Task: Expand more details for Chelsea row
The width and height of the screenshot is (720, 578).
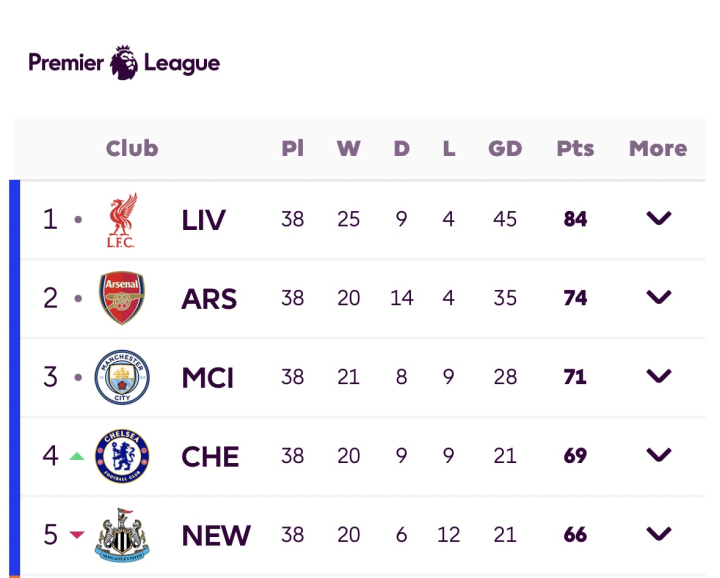Action: (x=659, y=455)
